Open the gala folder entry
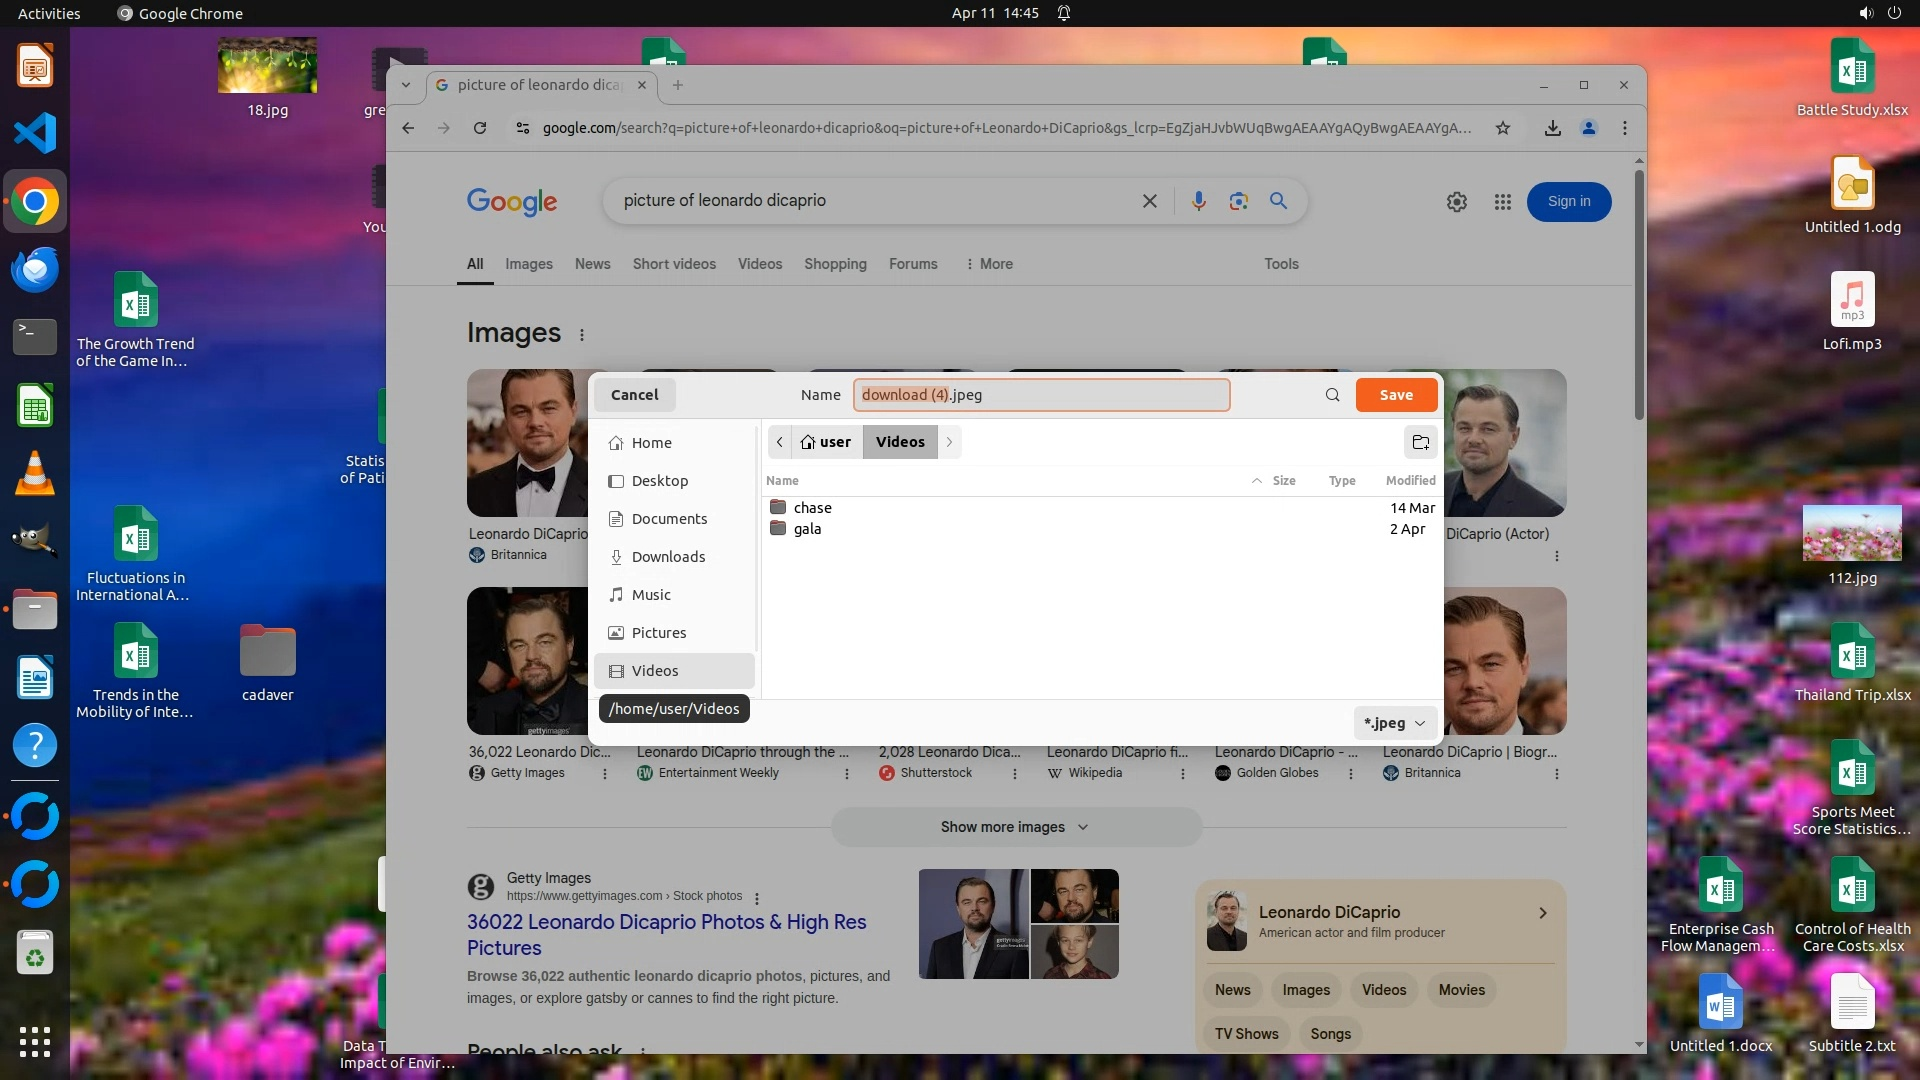 [x=807, y=529]
